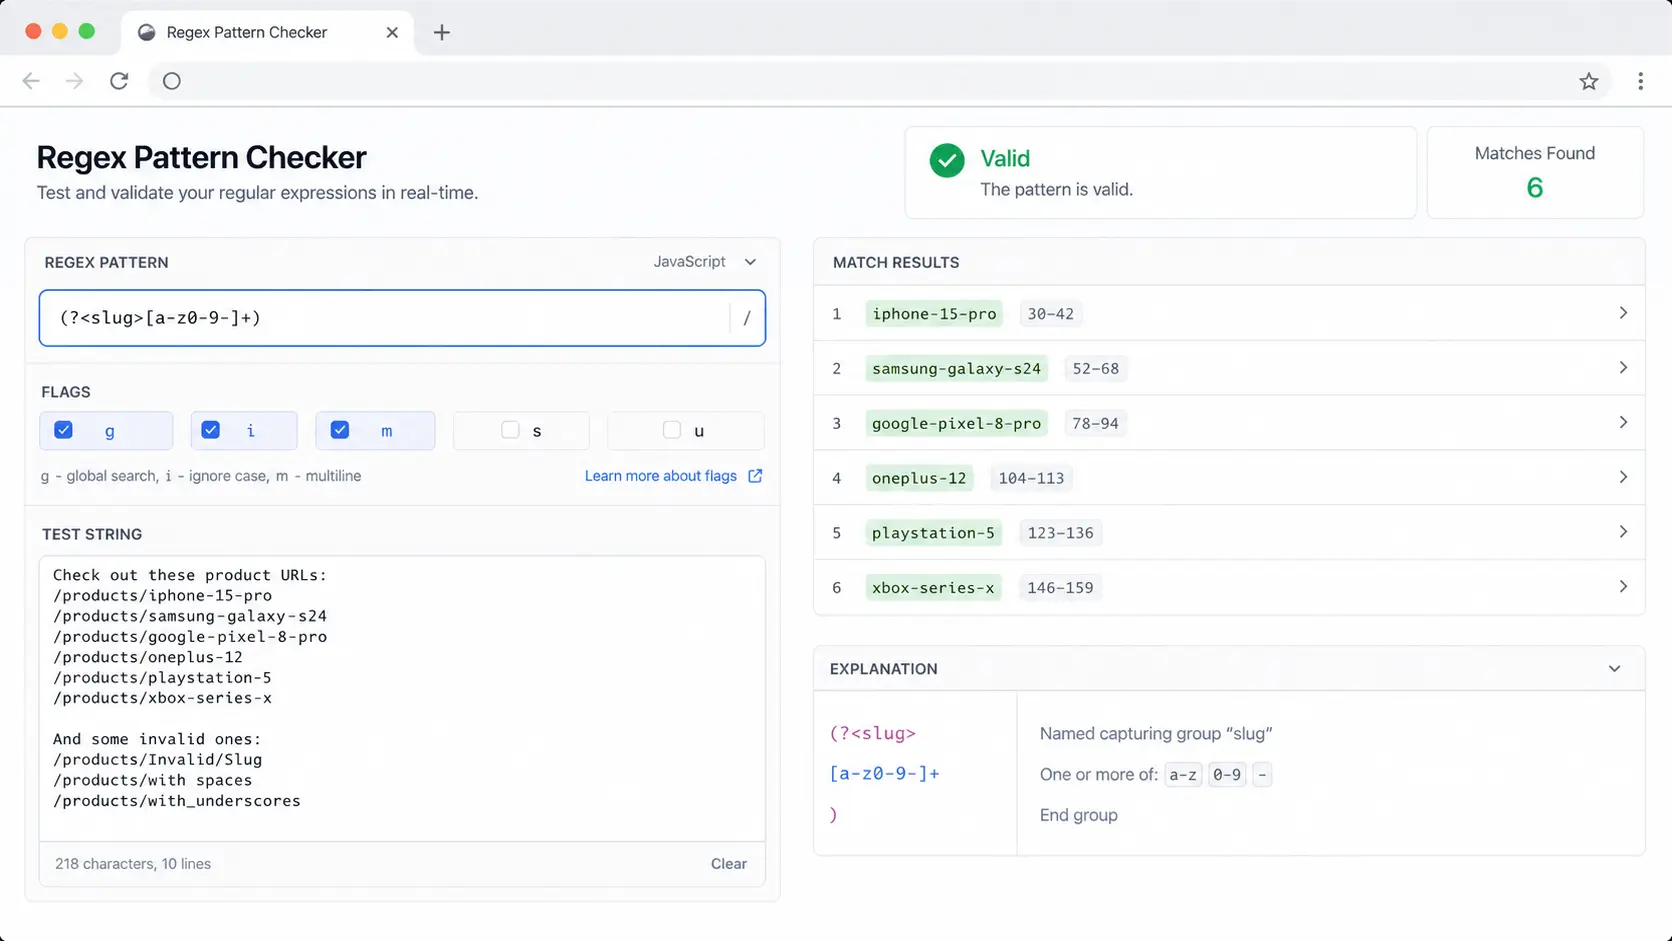Click the oneplus-12 match text
This screenshot has height=941, width=1672.
click(x=919, y=478)
